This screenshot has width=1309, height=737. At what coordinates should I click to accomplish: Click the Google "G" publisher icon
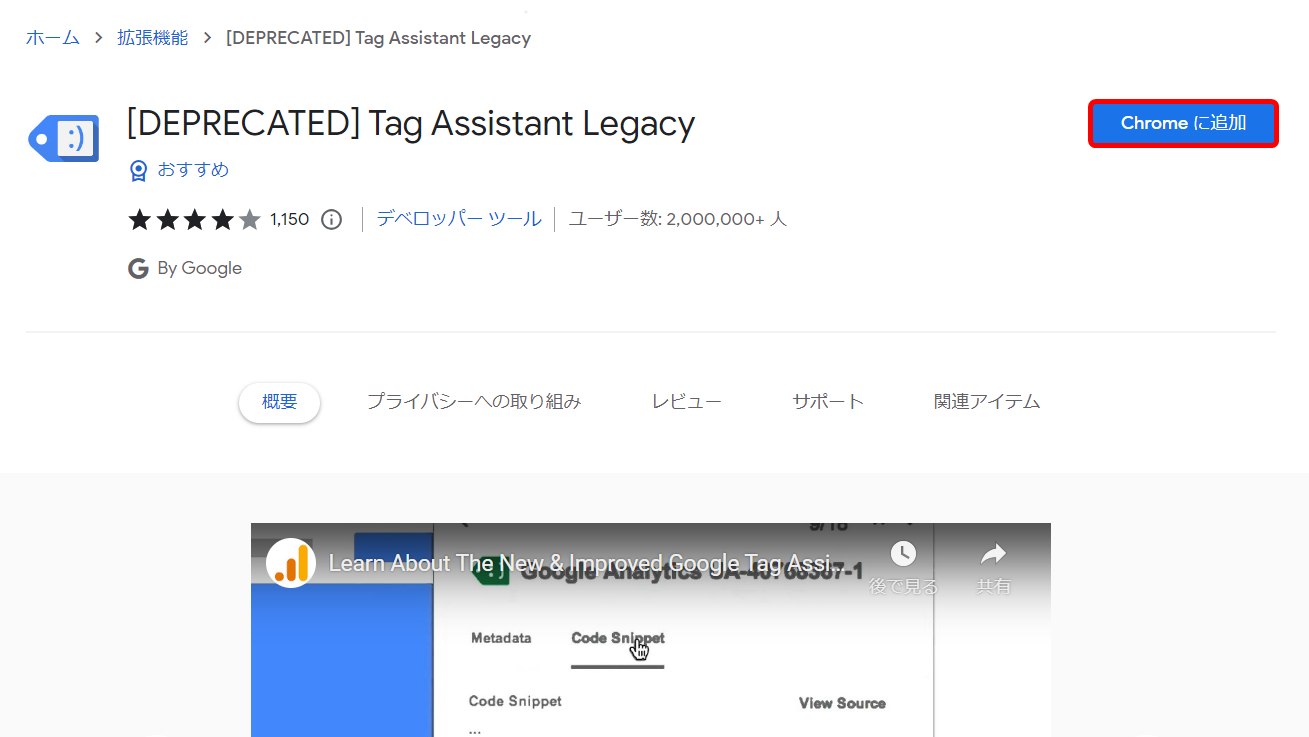tap(138, 268)
